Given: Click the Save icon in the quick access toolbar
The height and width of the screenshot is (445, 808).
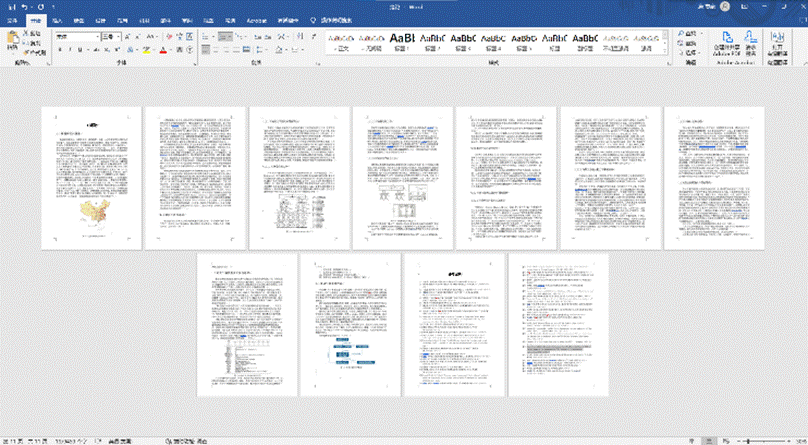Looking at the screenshot, I should click(x=6, y=6).
